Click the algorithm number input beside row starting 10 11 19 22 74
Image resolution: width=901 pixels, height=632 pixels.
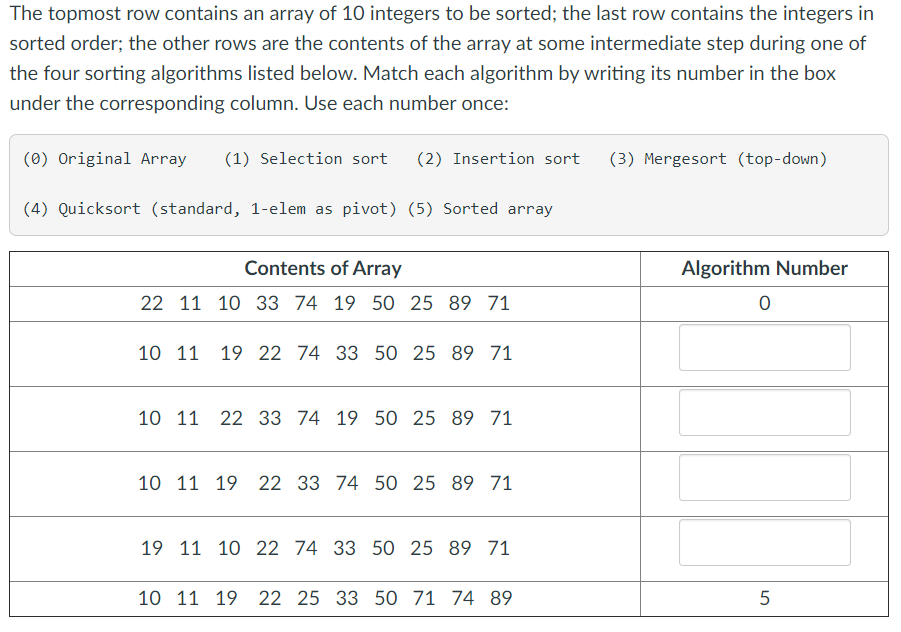point(764,347)
